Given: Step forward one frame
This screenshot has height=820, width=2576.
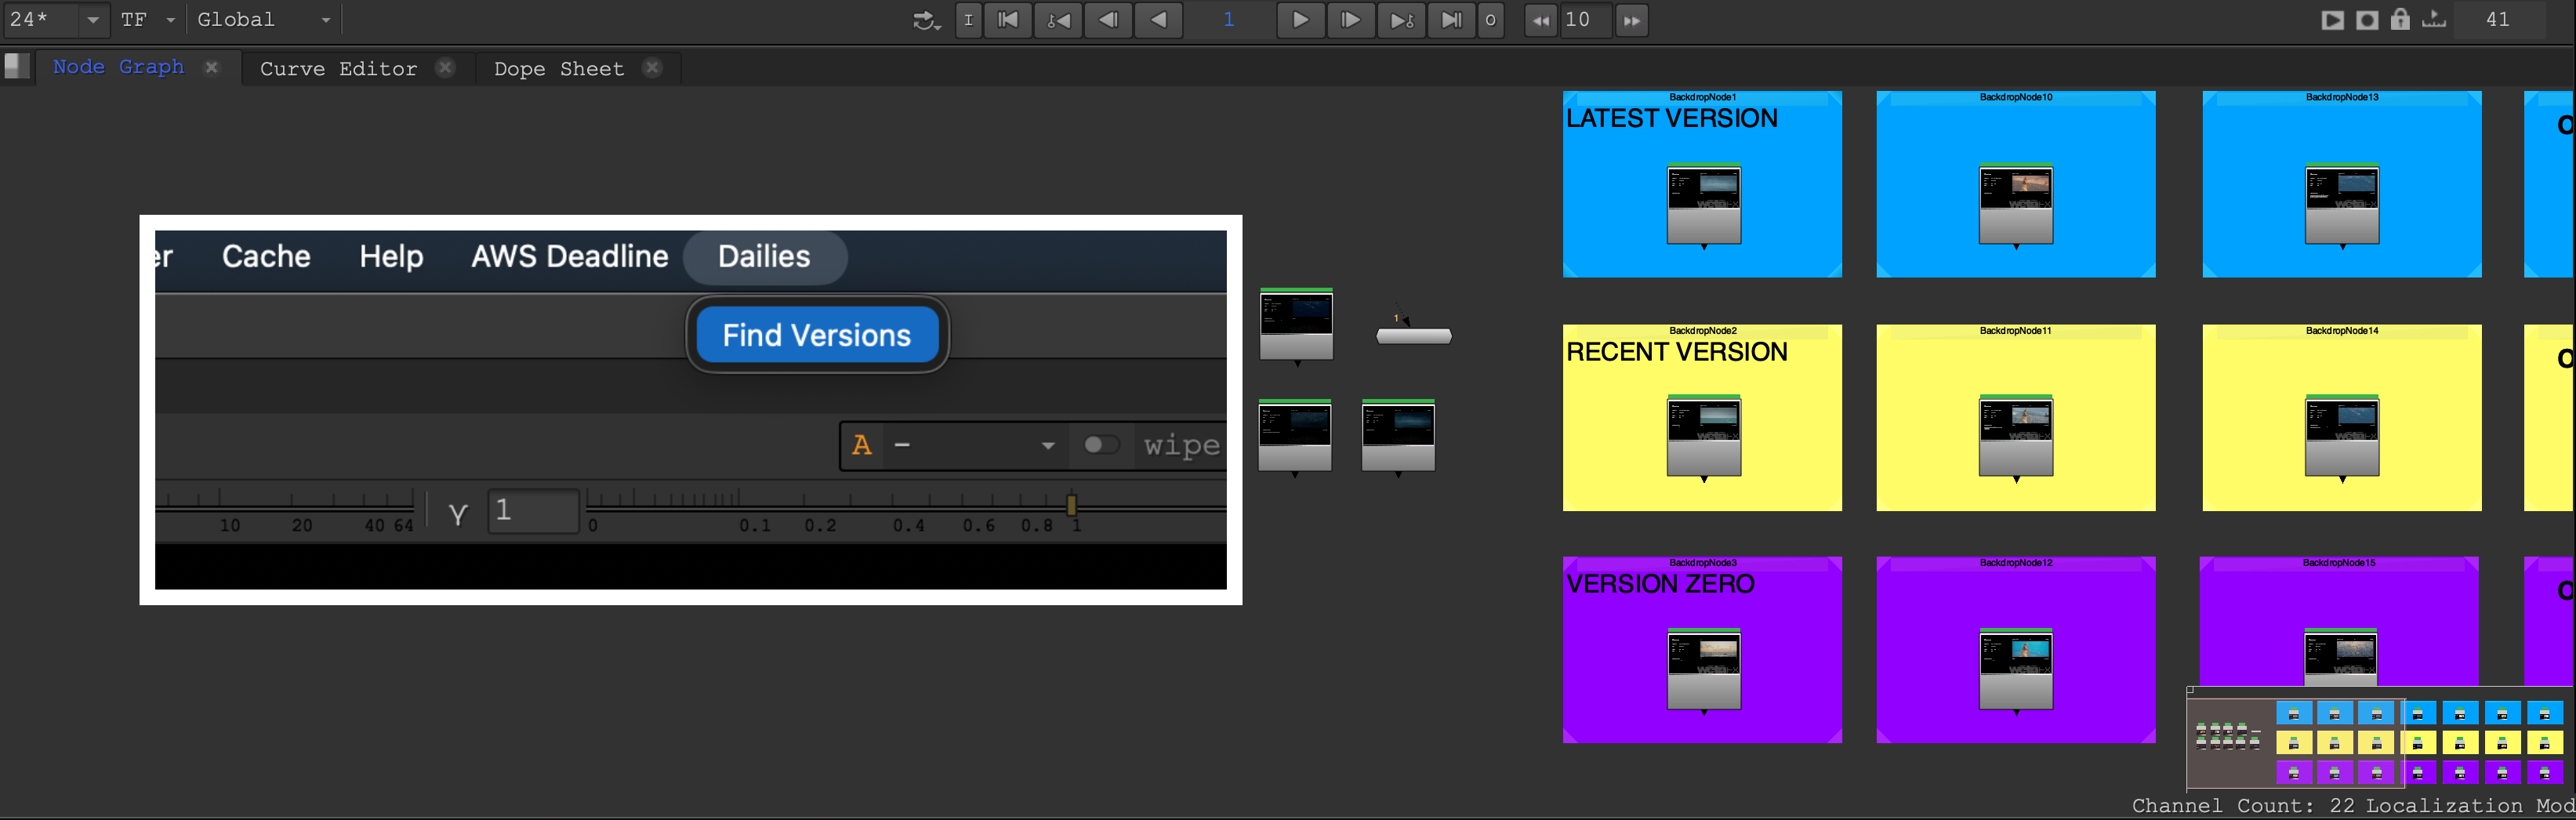Looking at the screenshot, I should [1349, 20].
